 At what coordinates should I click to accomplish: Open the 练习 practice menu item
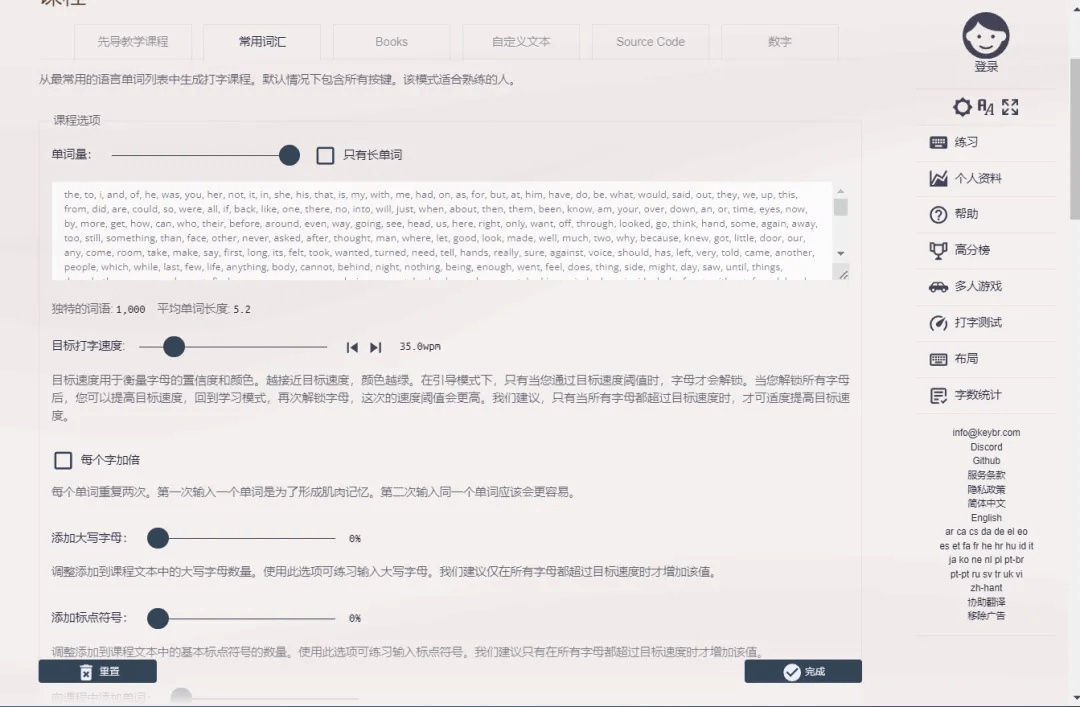(x=966, y=143)
